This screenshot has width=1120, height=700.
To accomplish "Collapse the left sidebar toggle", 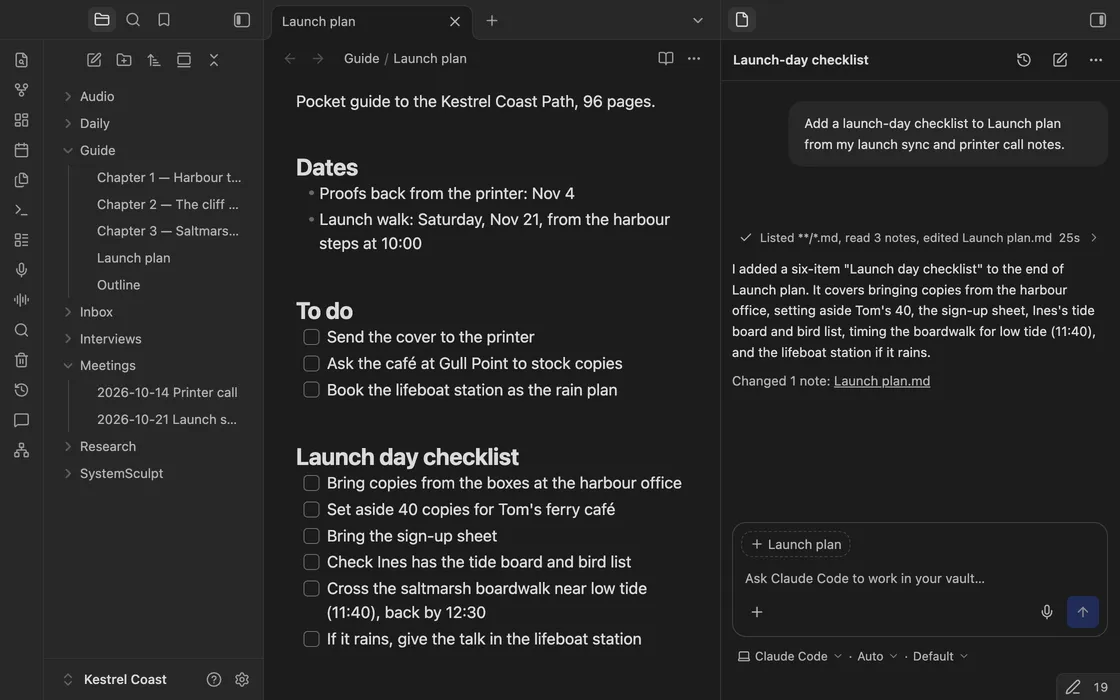I will pyautogui.click(x=242, y=20).
